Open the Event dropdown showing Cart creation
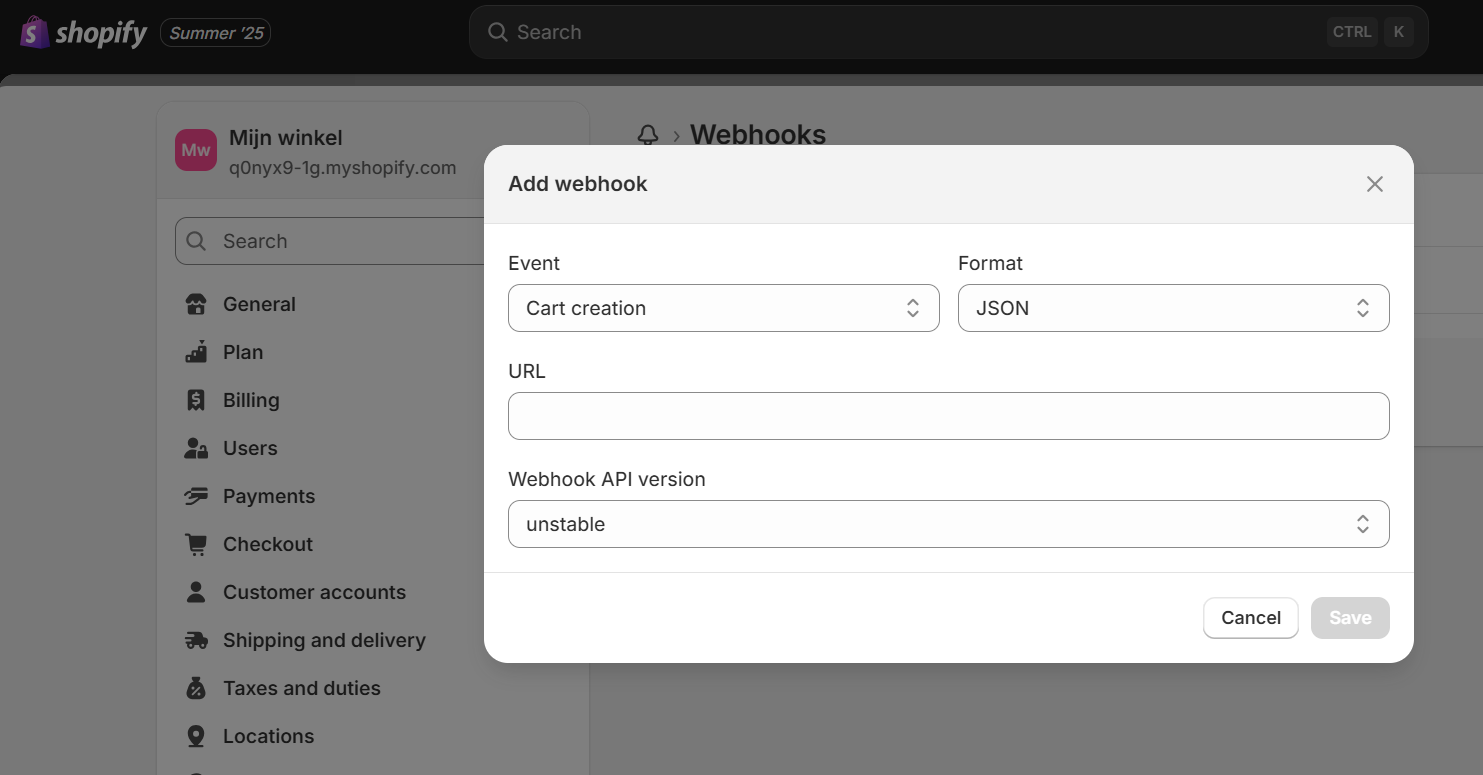Viewport: 1483px width, 775px height. point(723,308)
